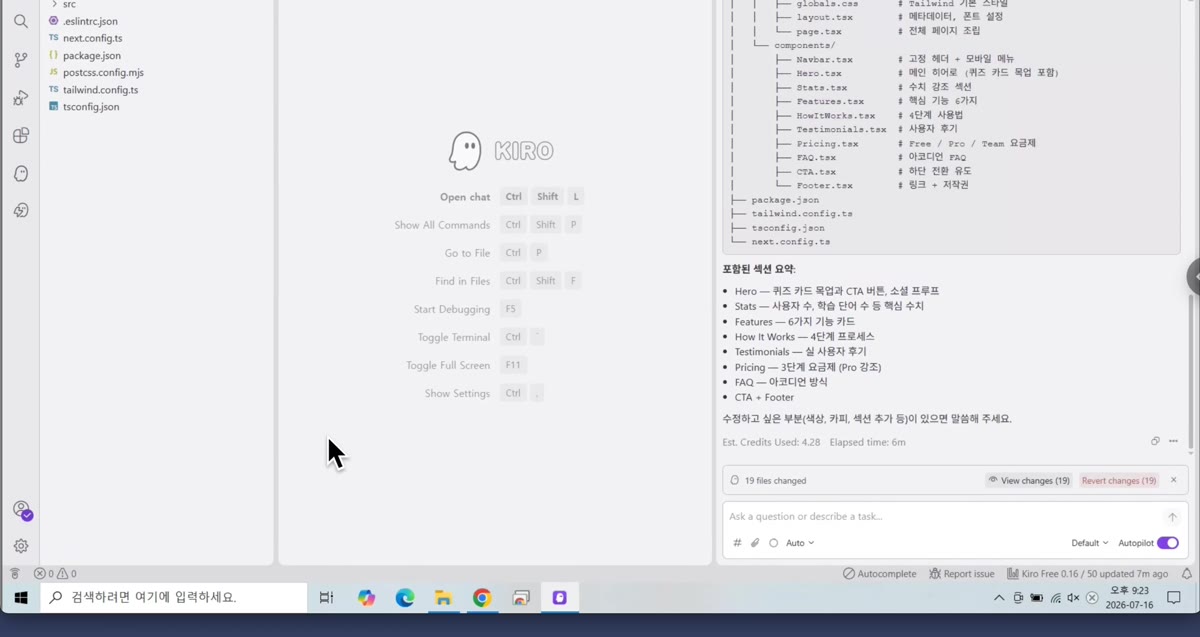Open Google Chrome from taskbar
Image resolution: width=1200 pixels, height=637 pixels.
[x=482, y=598]
